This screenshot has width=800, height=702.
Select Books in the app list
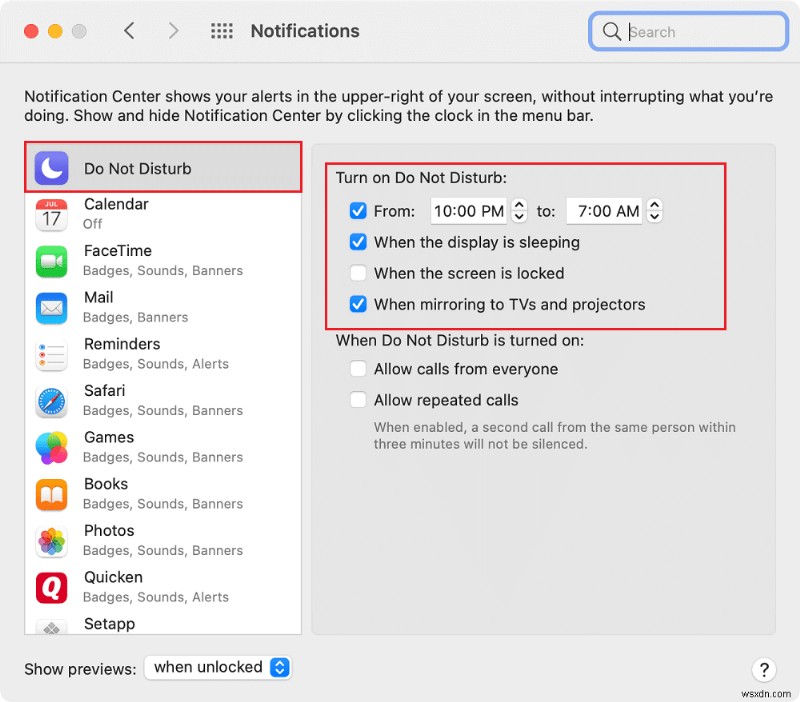click(163, 494)
